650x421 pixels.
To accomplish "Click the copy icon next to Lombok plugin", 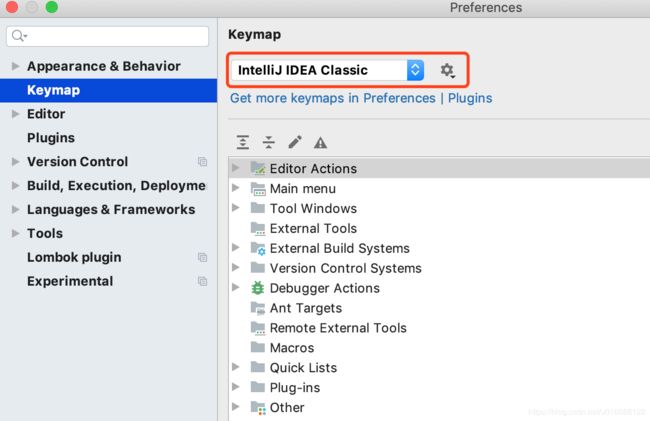I will pyautogui.click(x=202, y=257).
